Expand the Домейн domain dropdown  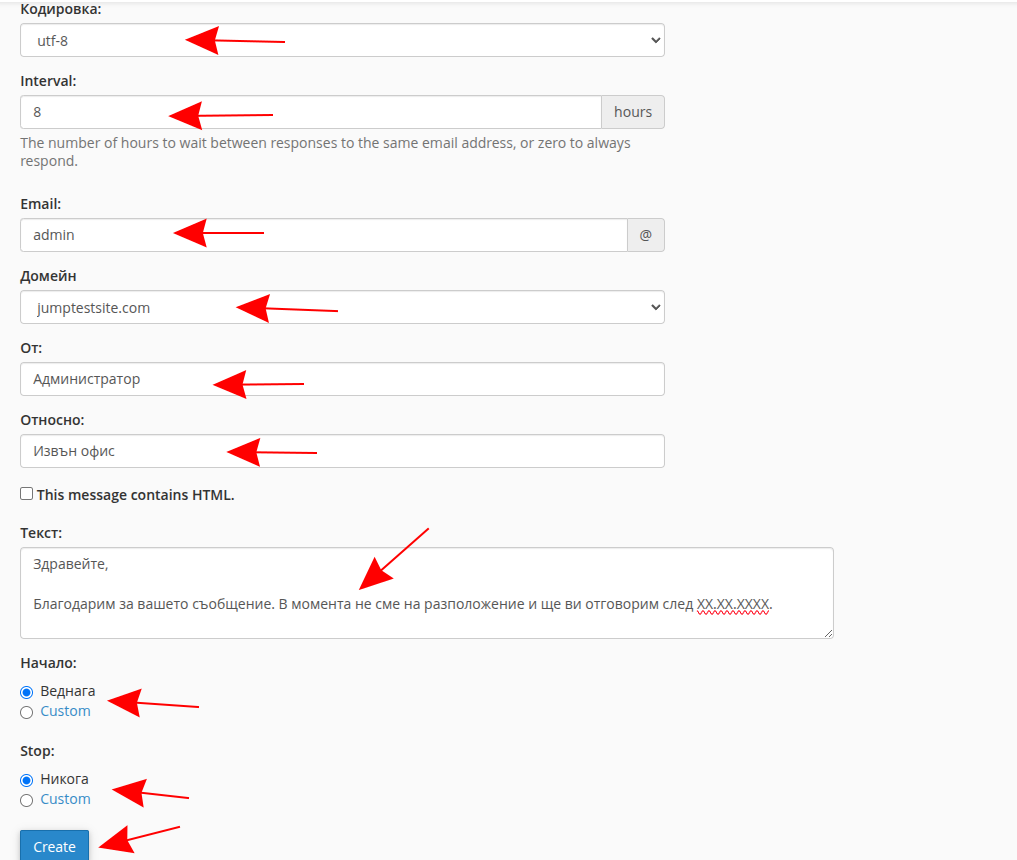click(342, 307)
